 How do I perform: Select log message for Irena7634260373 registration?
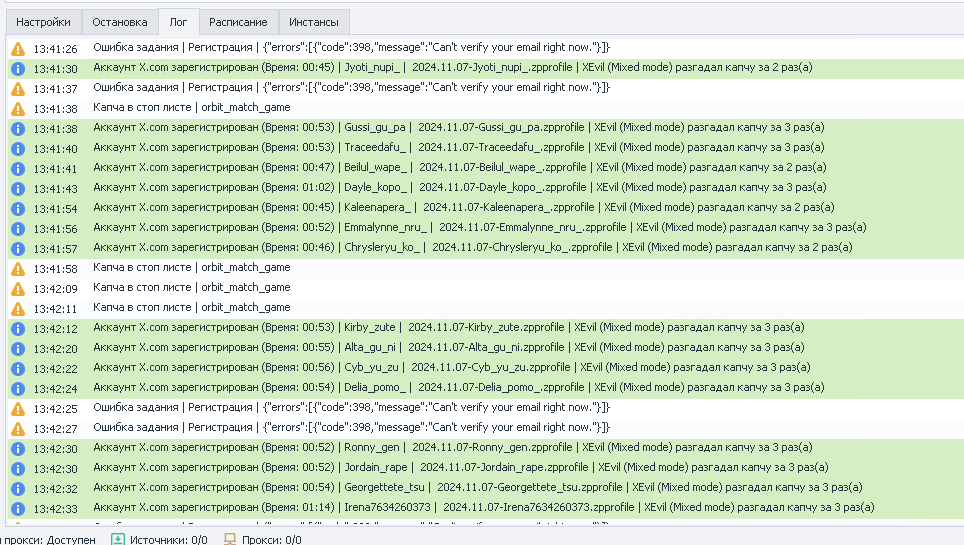(484, 507)
